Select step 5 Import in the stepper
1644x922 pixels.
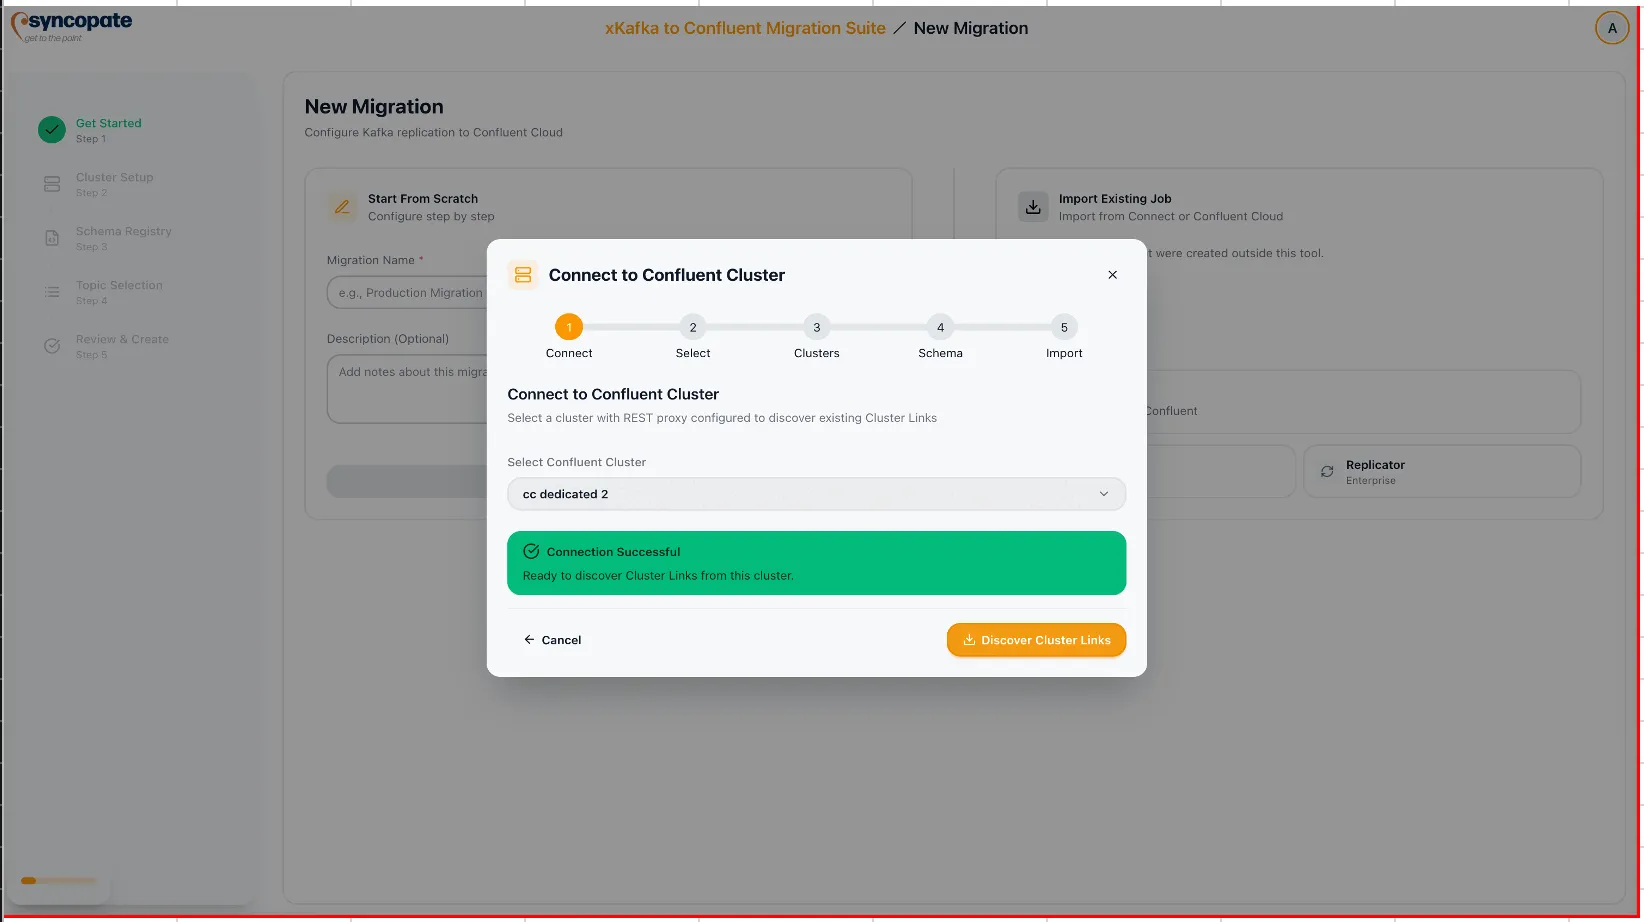[1063, 327]
